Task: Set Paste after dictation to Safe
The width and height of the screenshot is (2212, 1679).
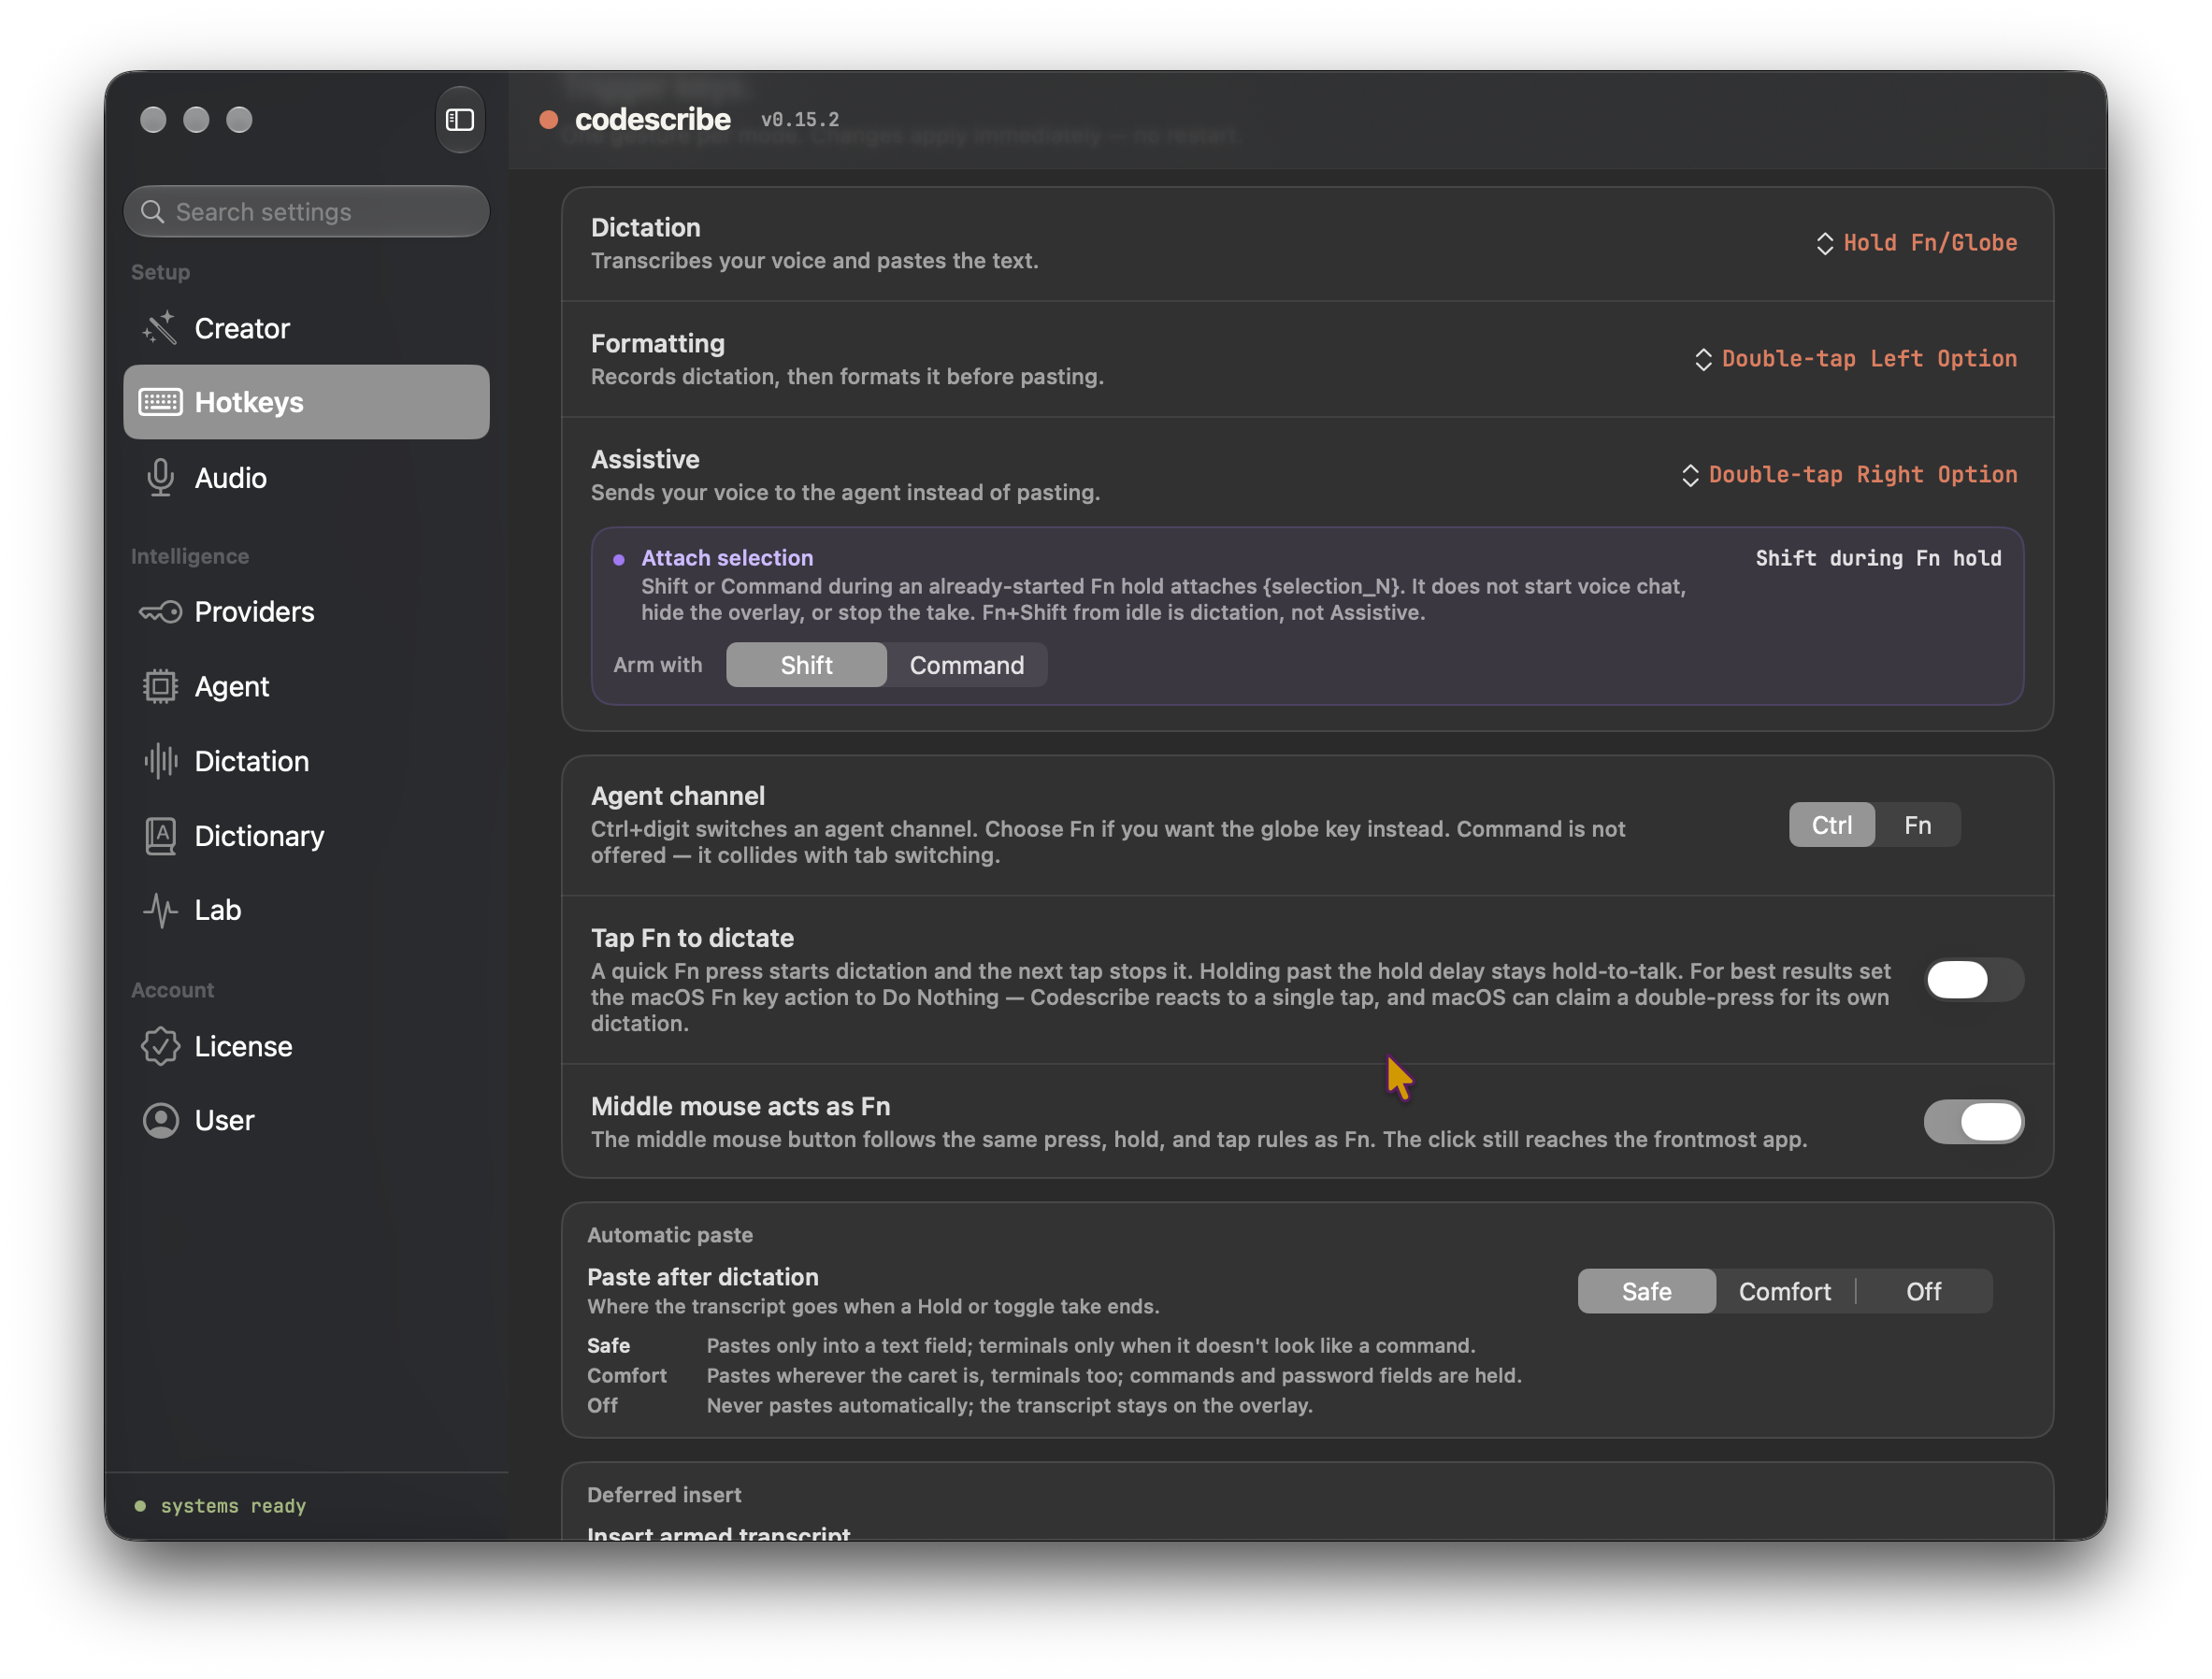Action: click(x=1646, y=1291)
